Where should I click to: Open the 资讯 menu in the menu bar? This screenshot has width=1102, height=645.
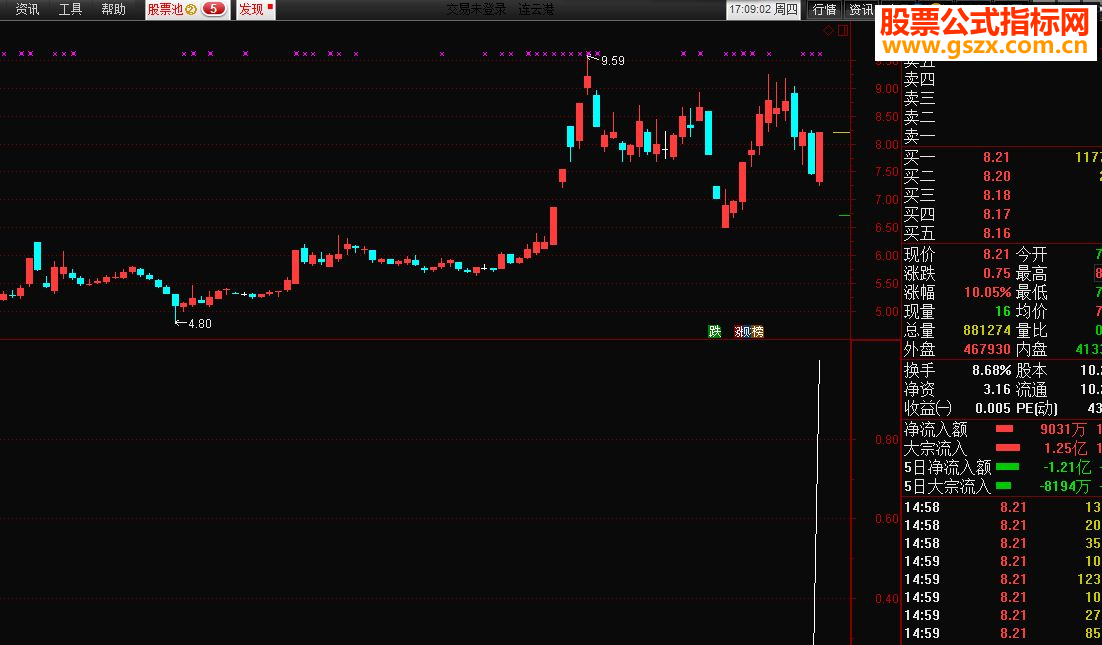[x=27, y=9]
